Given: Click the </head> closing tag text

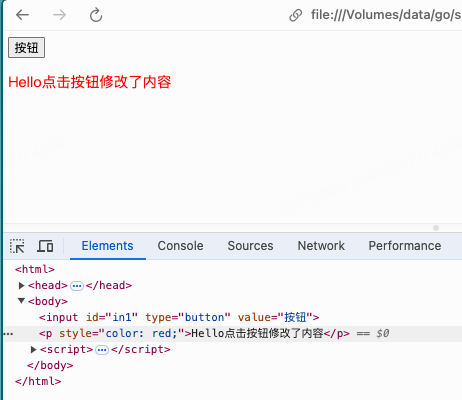Looking at the screenshot, I should tap(109, 285).
